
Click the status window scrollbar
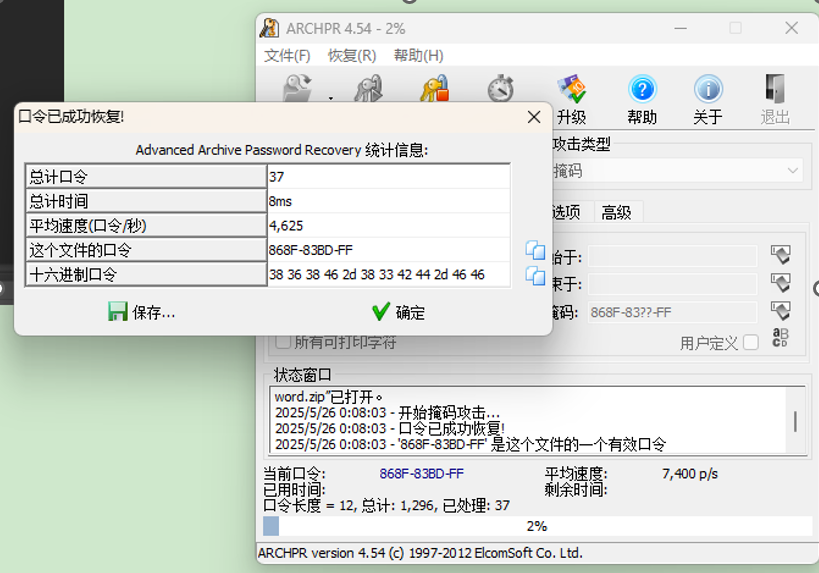(795, 421)
